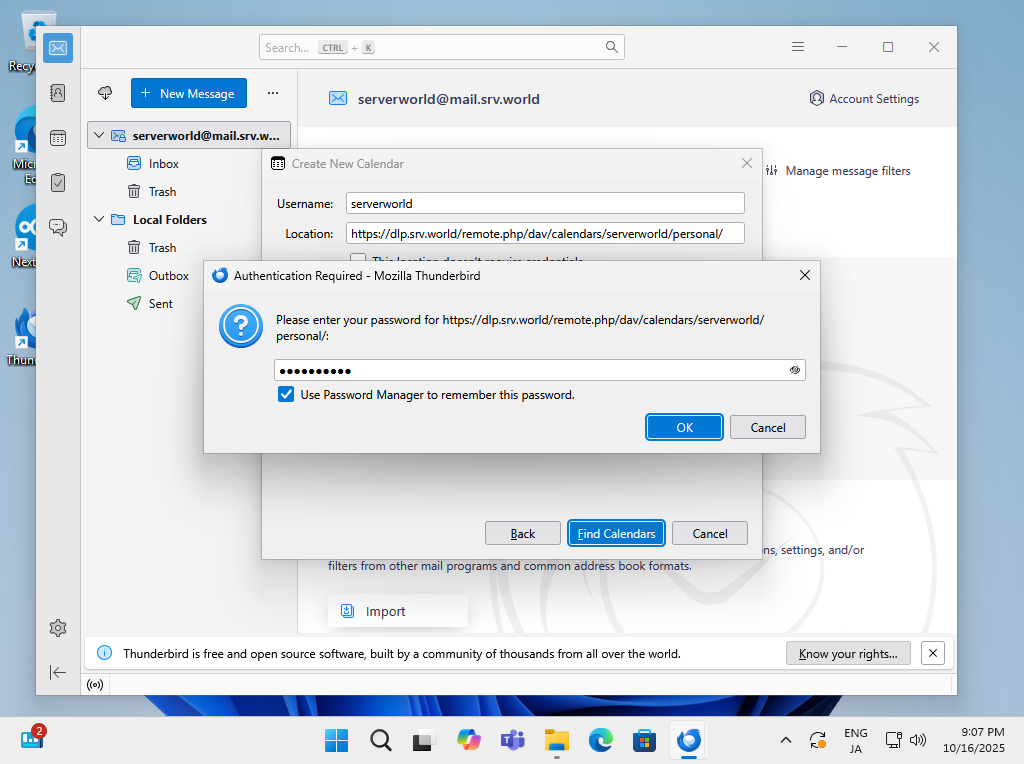The height and width of the screenshot is (764, 1024).
Task: Open folder pane options ellipsis menu
Action: 272,93
